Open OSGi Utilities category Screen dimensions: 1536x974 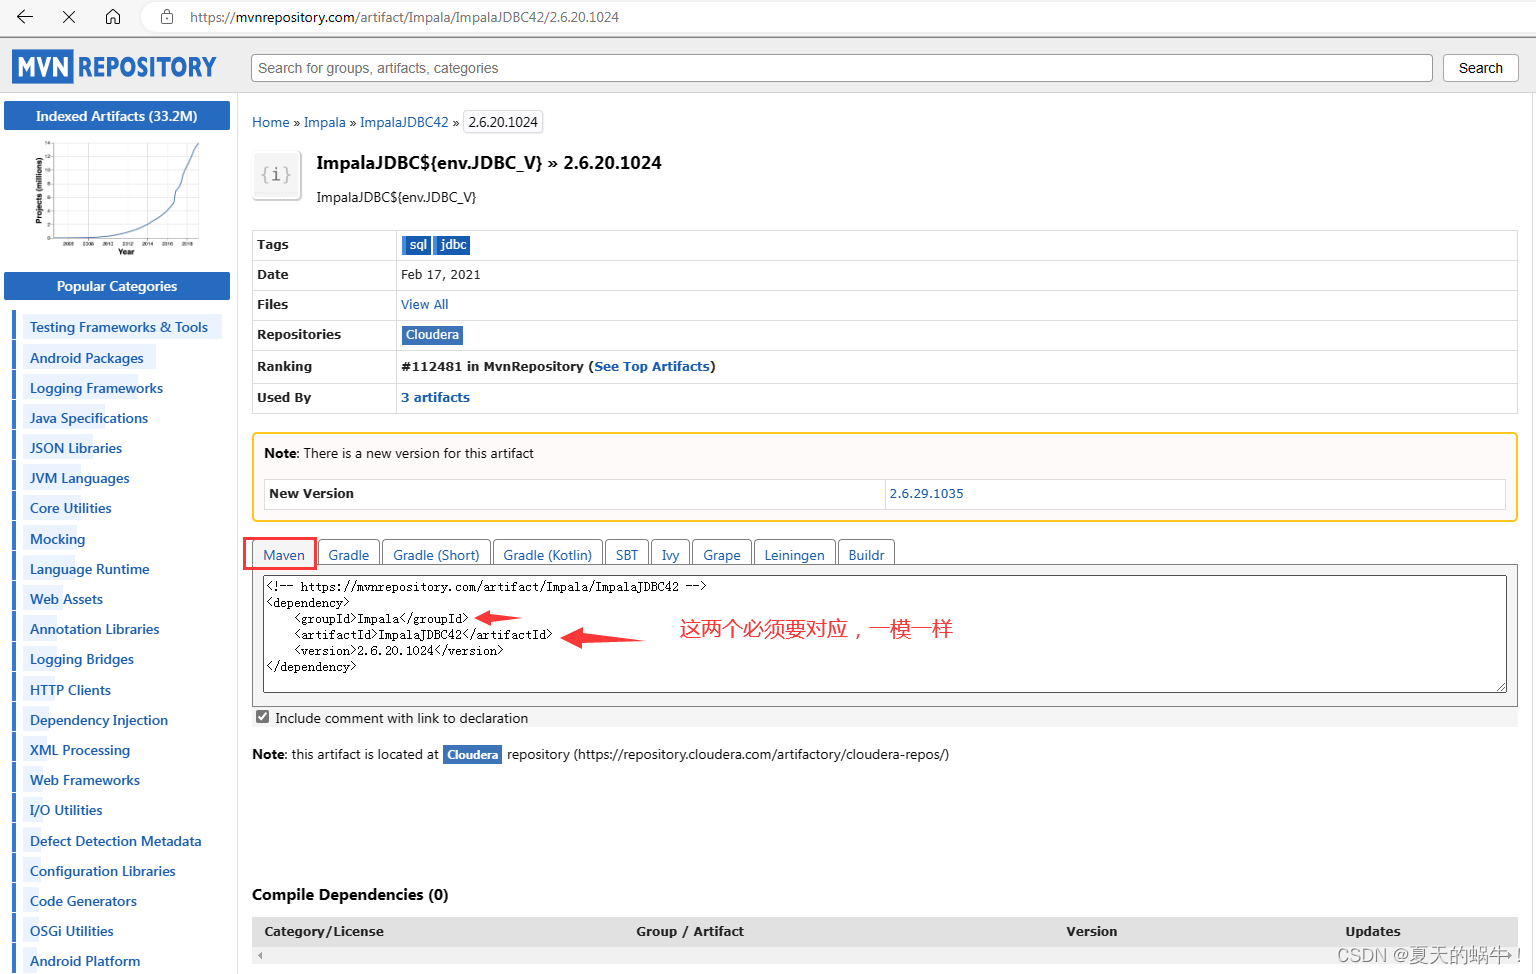tap(72, 931)
